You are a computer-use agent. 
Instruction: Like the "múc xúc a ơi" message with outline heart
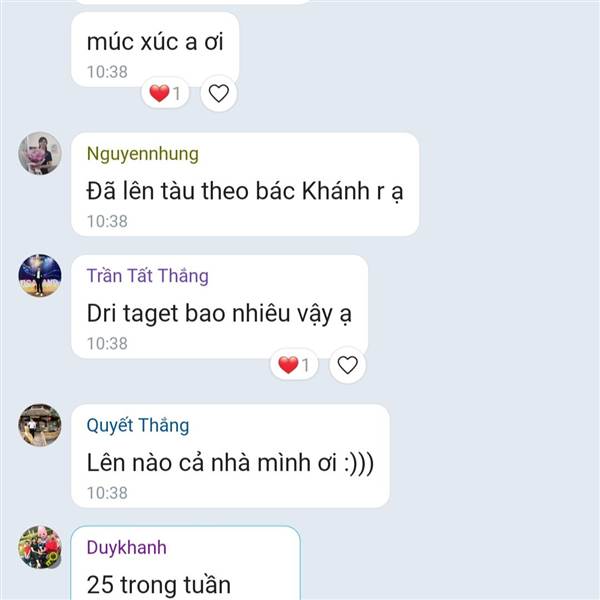coord(218,93)
